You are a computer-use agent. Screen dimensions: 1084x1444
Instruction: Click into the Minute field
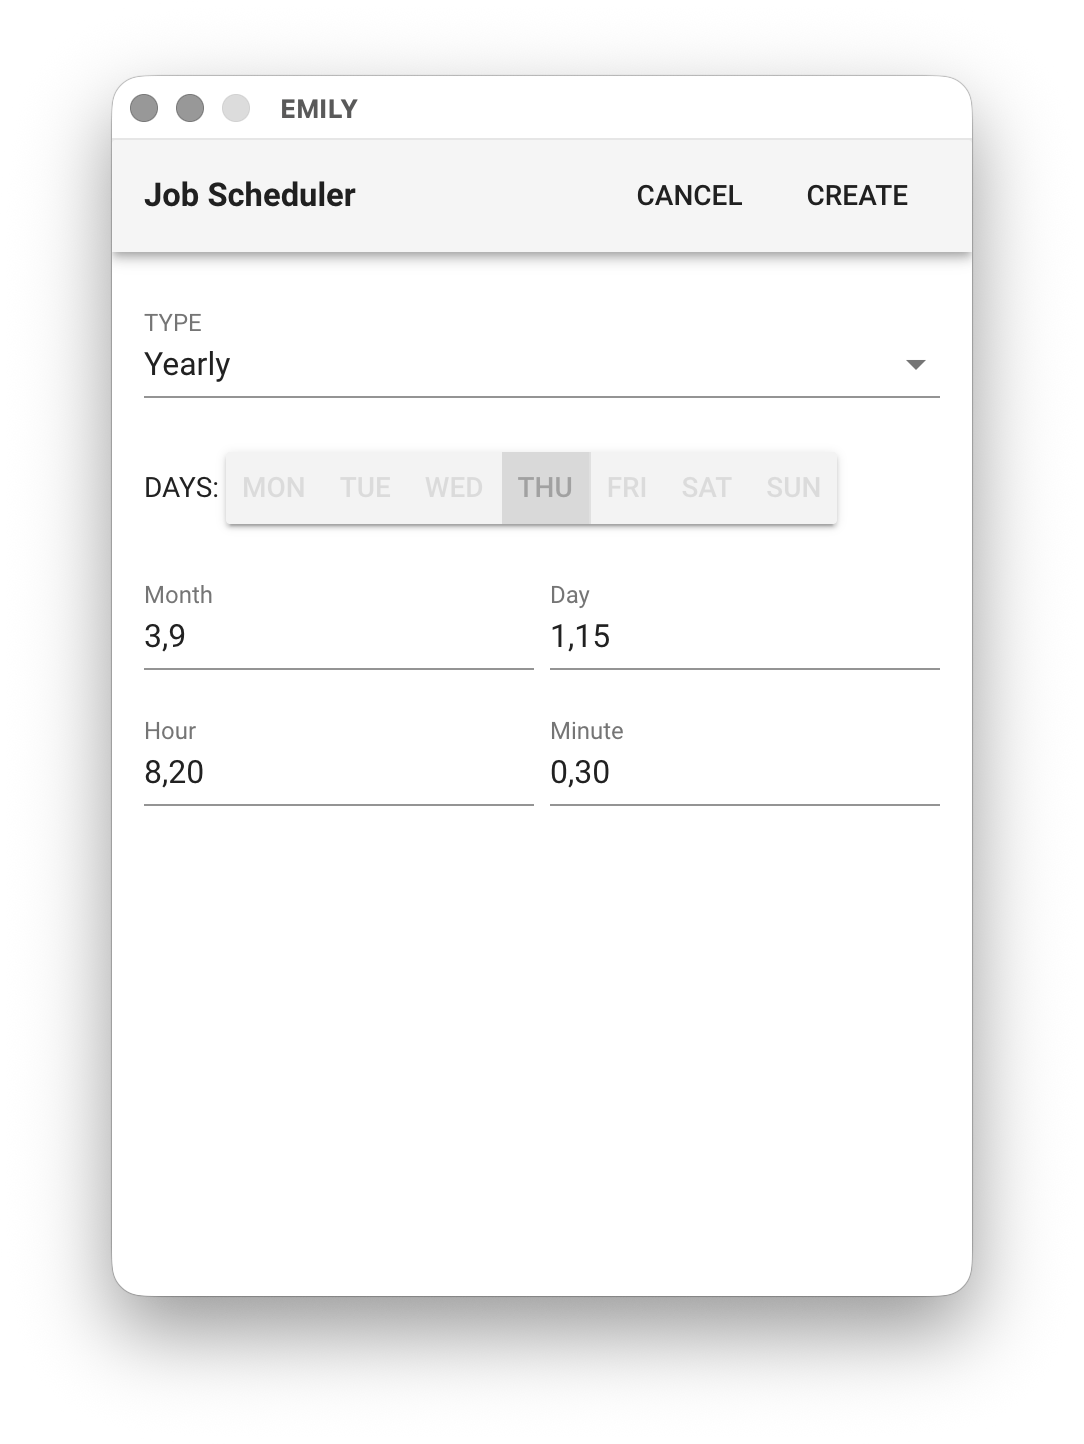(744, 773)
